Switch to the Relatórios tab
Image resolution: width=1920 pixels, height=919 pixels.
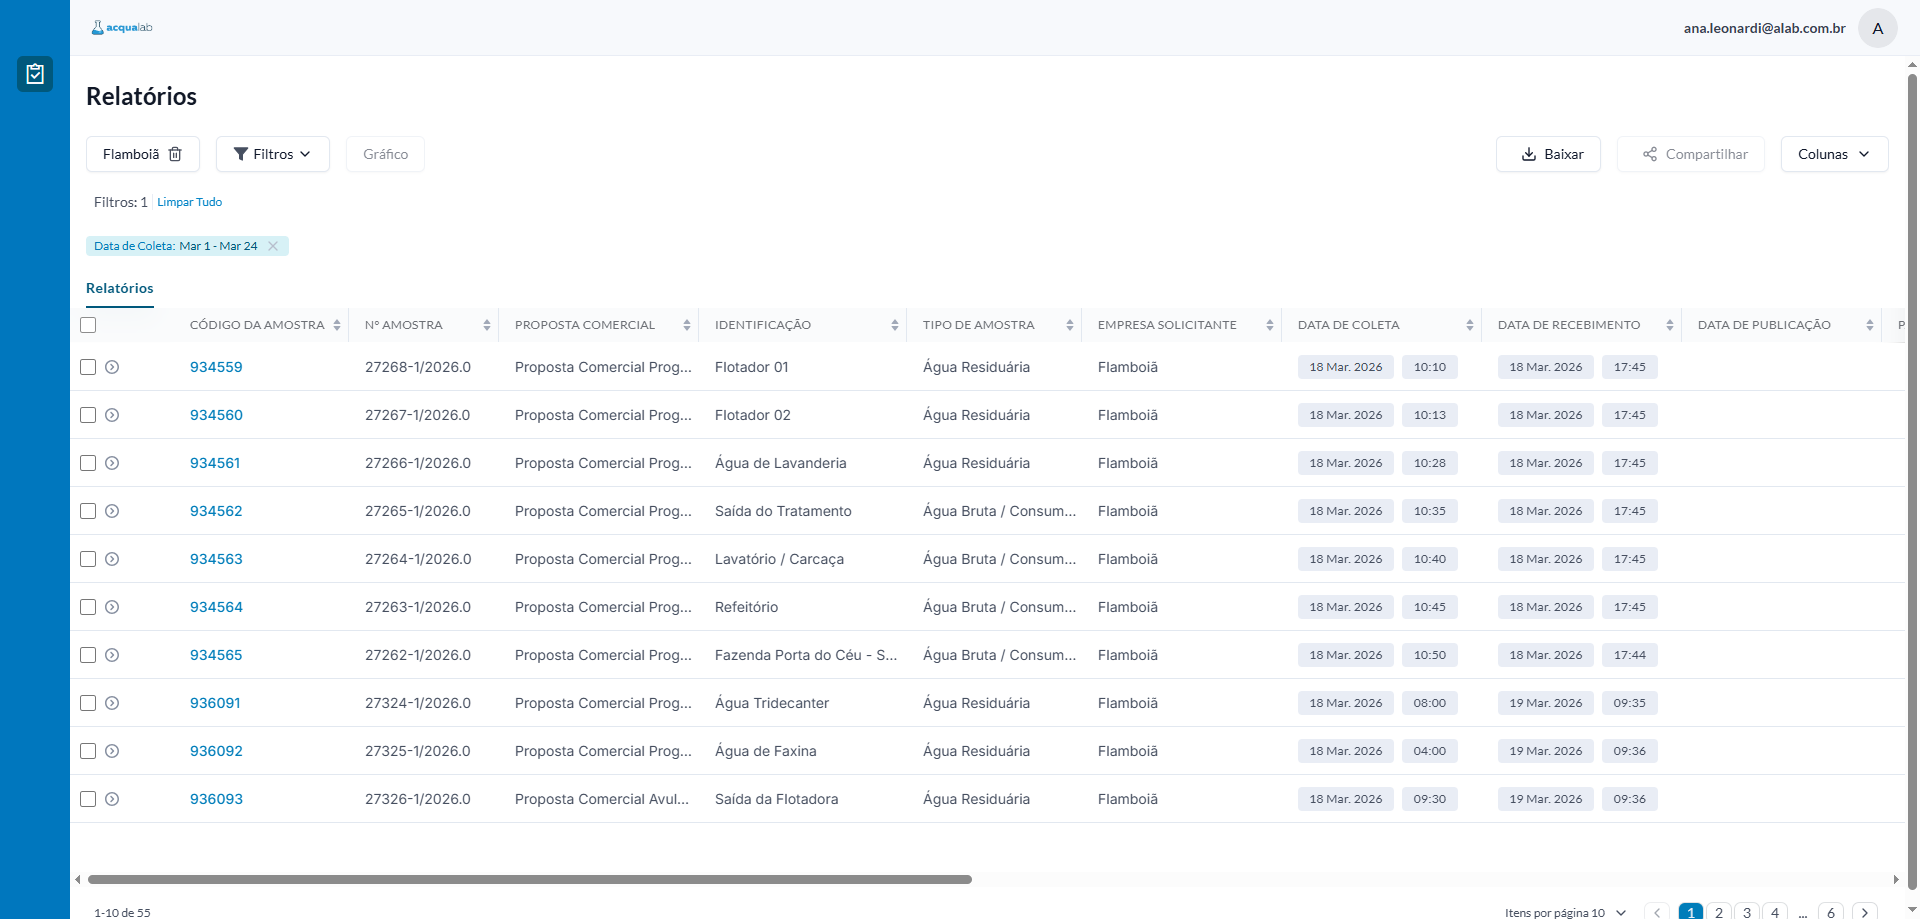click(x=120, y=288)
